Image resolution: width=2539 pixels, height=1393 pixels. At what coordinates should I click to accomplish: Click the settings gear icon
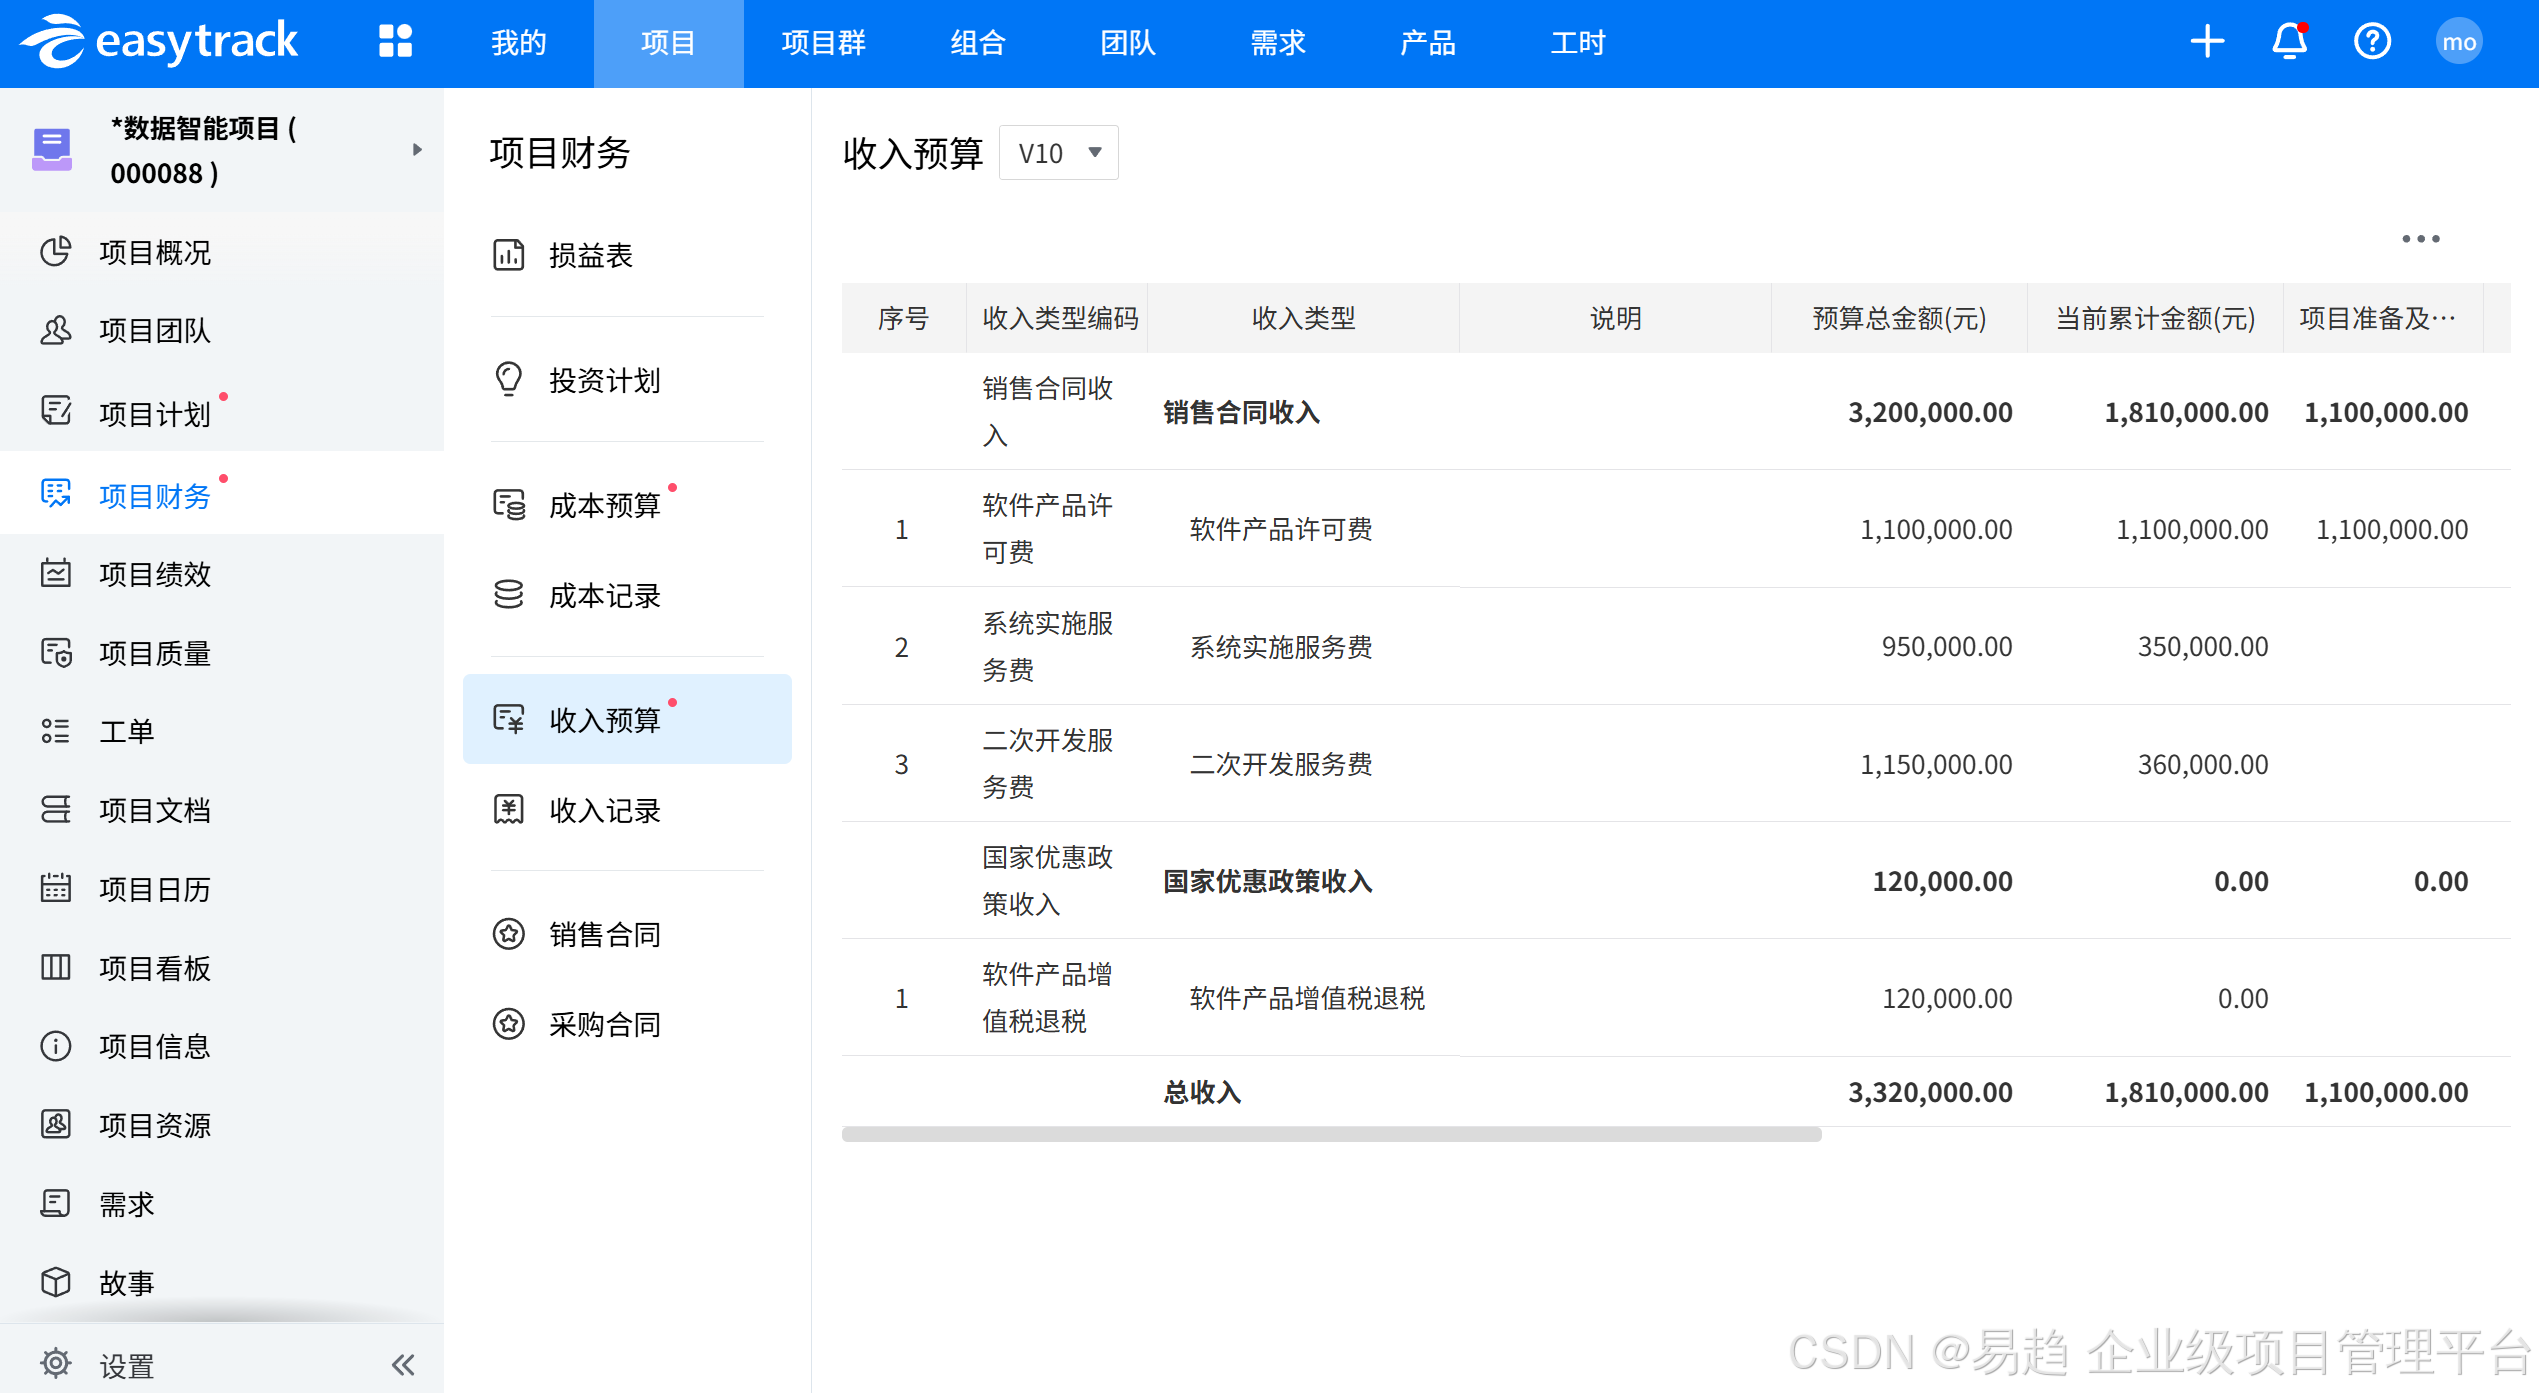pyautogui.click(x=56, y=1363)
